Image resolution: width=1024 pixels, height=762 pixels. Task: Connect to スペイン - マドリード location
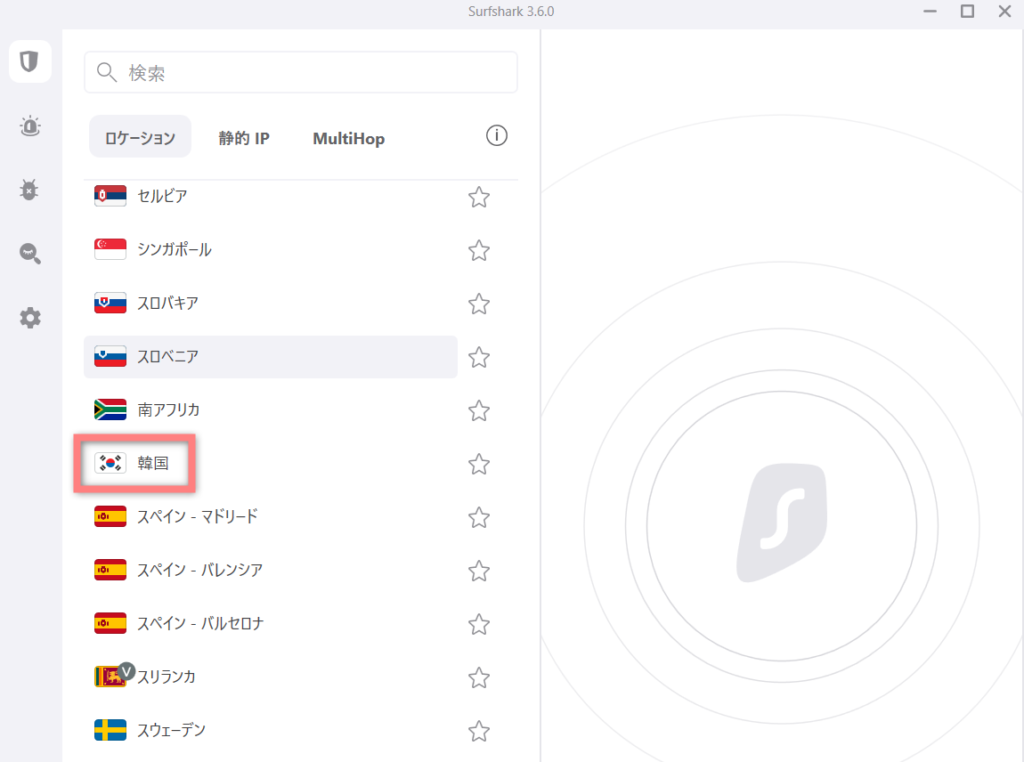[270, 517]
